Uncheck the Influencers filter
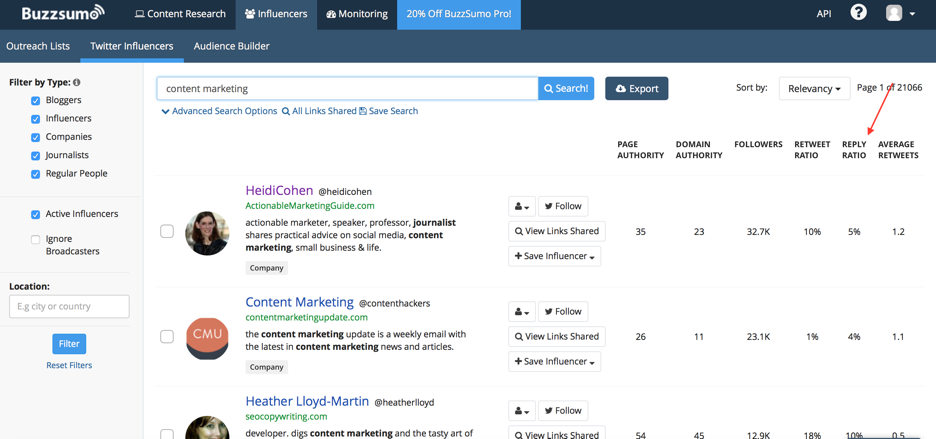The image size is (936, 439). [x=36, y=119]
